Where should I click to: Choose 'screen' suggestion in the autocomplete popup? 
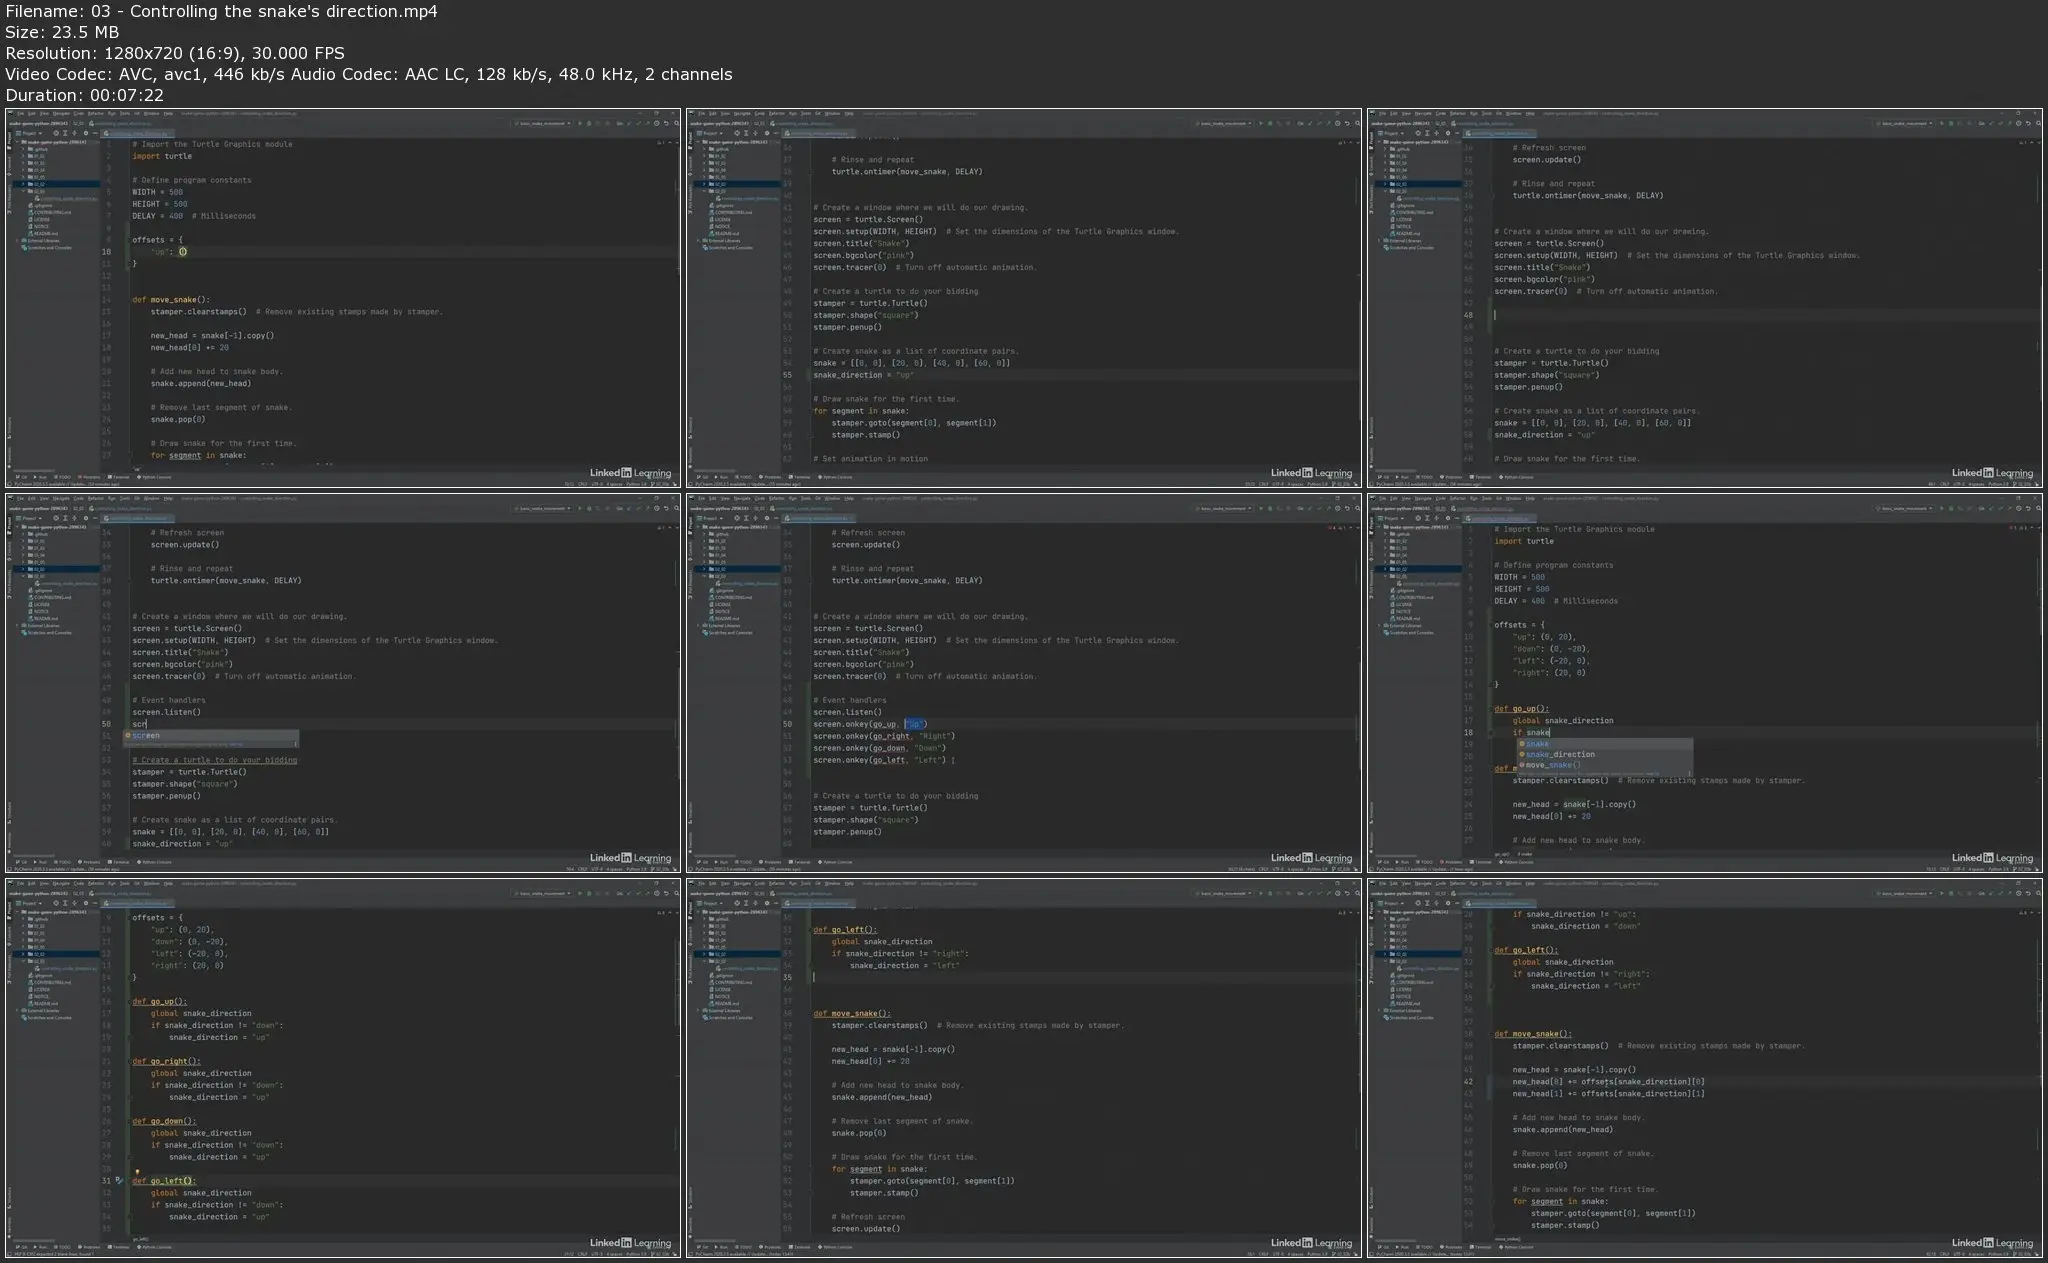[x=146, y=735]
